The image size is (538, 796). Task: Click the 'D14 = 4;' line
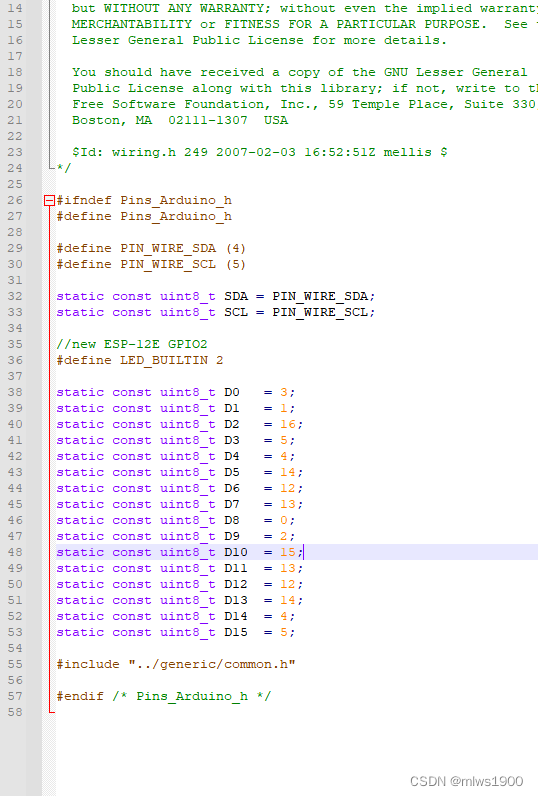tap(176, 616)
